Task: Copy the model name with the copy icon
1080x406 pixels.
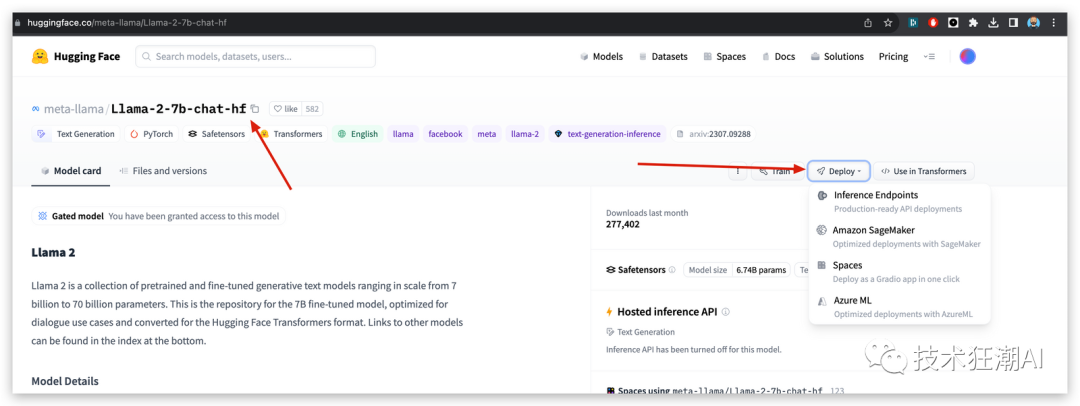Action: (x=255, y=109)
